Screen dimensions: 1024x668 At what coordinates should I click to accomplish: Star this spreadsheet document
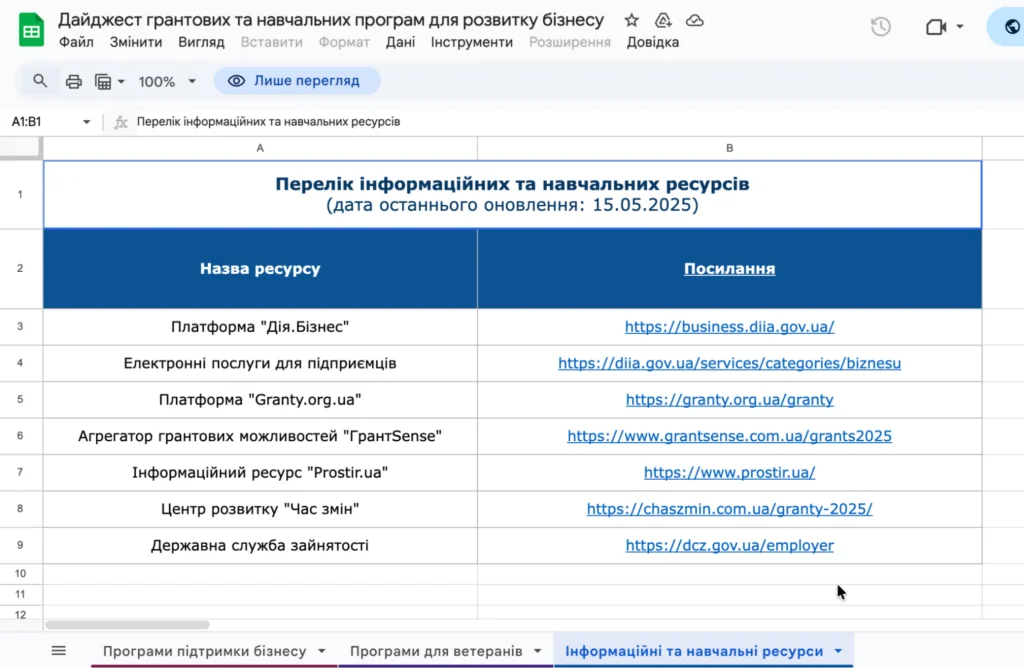point(631,21)
